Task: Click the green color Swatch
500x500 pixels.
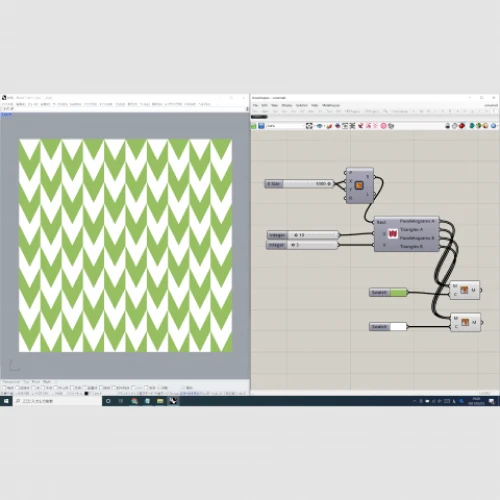Action: [x=398, y=292]
